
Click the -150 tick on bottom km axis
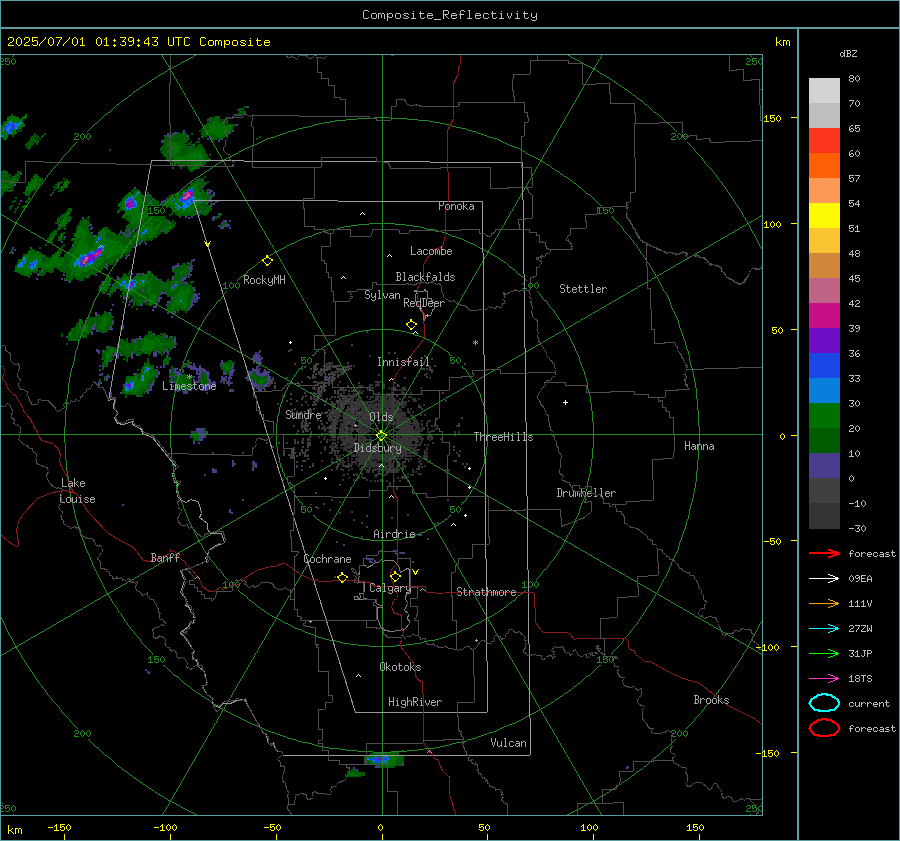pos(59,827)
